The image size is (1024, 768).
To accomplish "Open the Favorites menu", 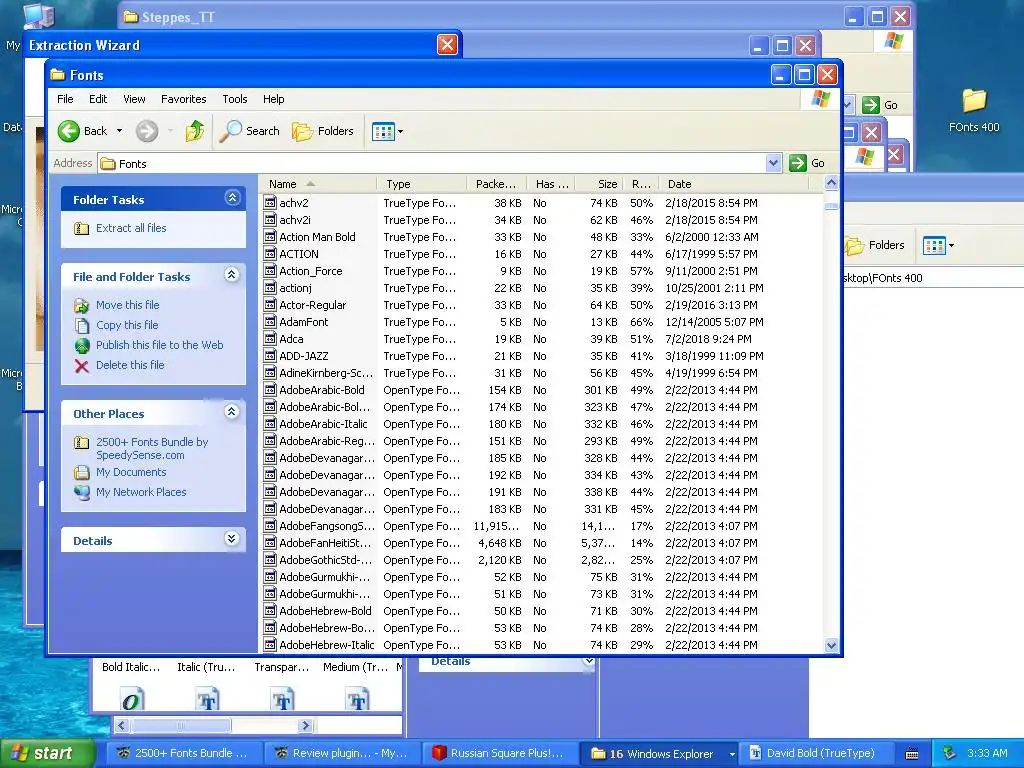I will [x=184, y=99].
